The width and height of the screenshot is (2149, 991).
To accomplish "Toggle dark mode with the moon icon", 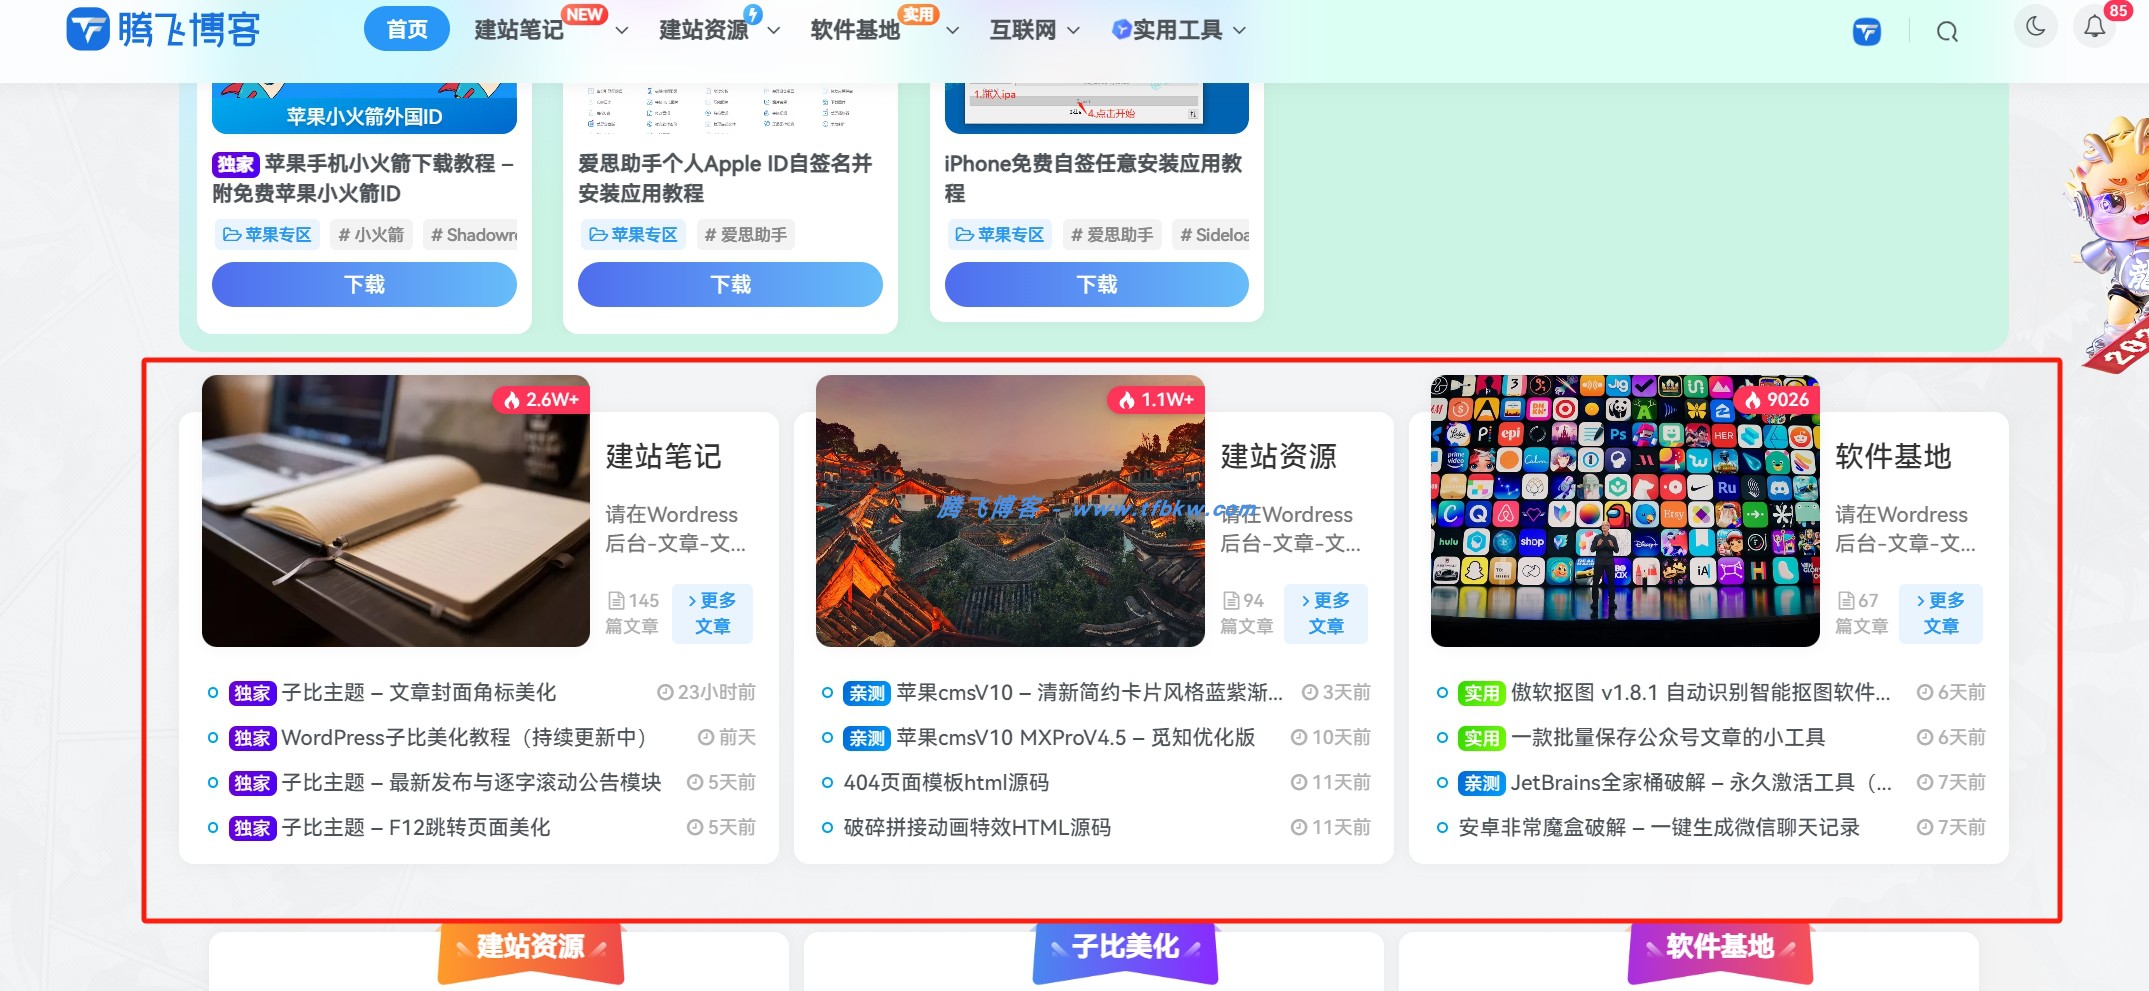I will [2036, 27].
